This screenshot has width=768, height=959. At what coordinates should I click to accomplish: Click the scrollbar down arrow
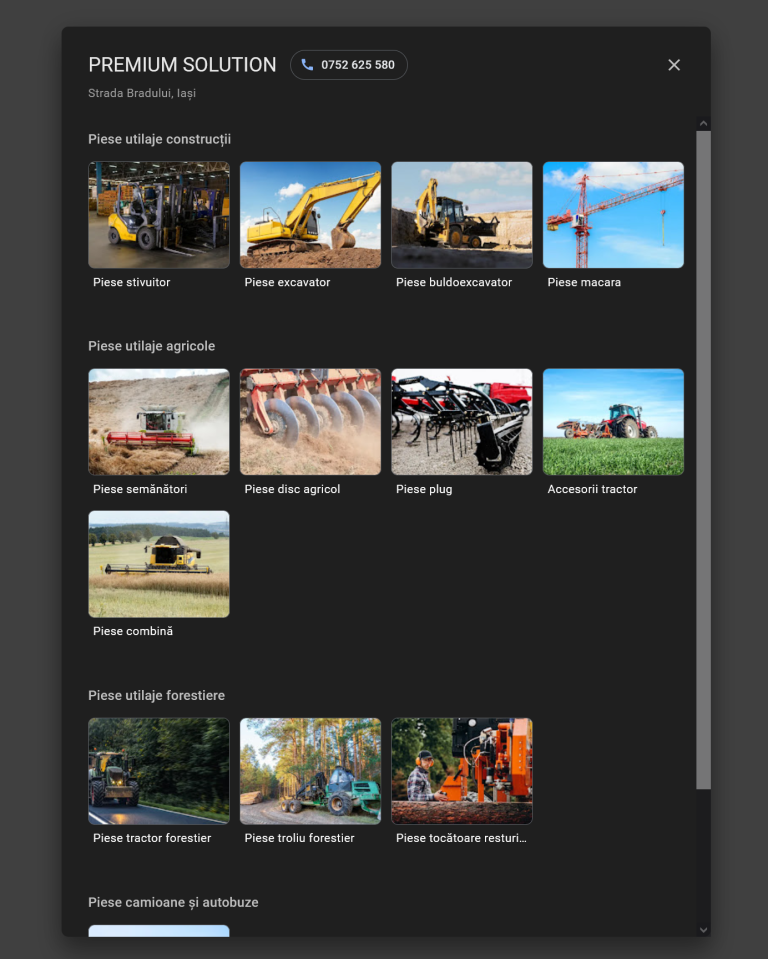point(703,930)
